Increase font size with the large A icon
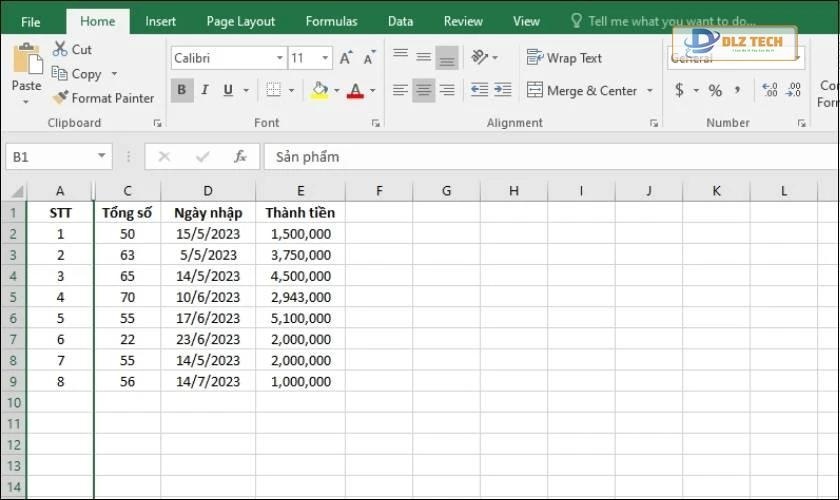The height and width of the screenshot is (500, 840). (345, 59)
